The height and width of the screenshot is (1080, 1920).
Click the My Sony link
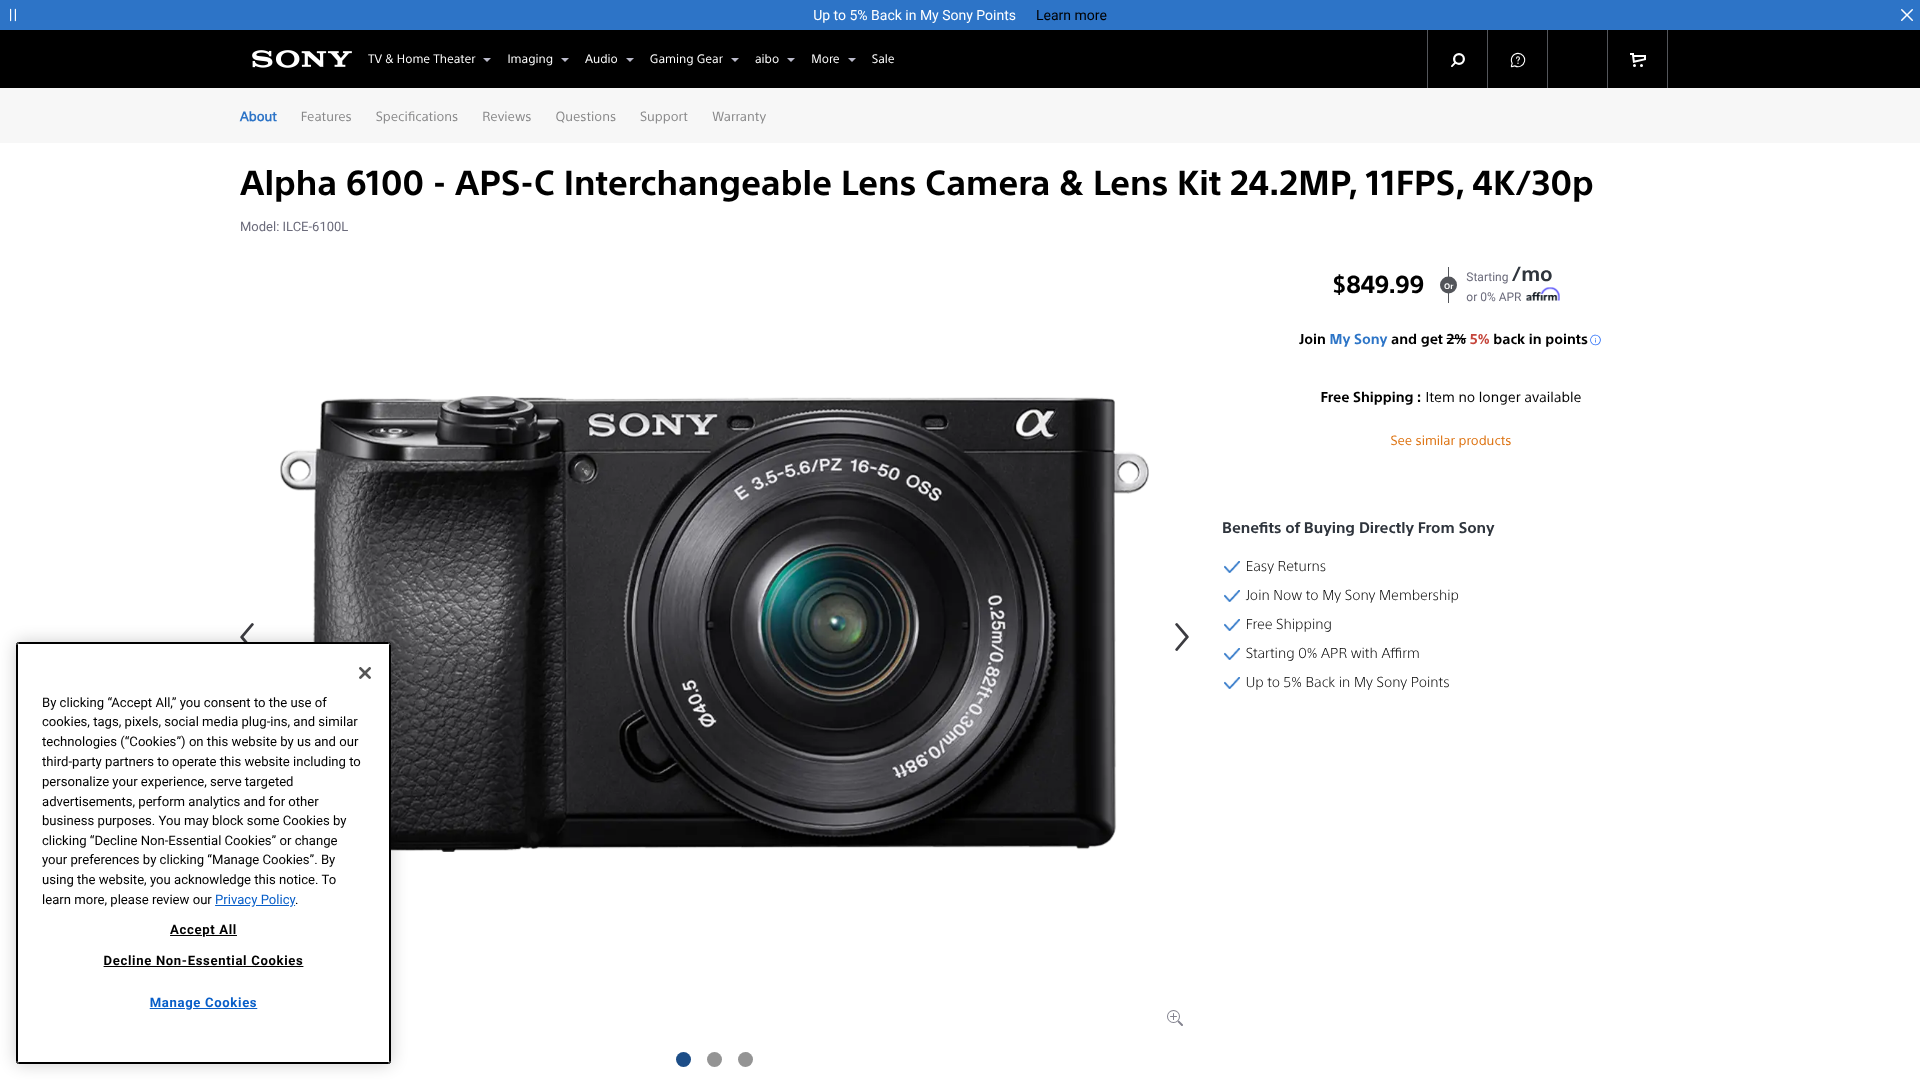click(1358, 339)
